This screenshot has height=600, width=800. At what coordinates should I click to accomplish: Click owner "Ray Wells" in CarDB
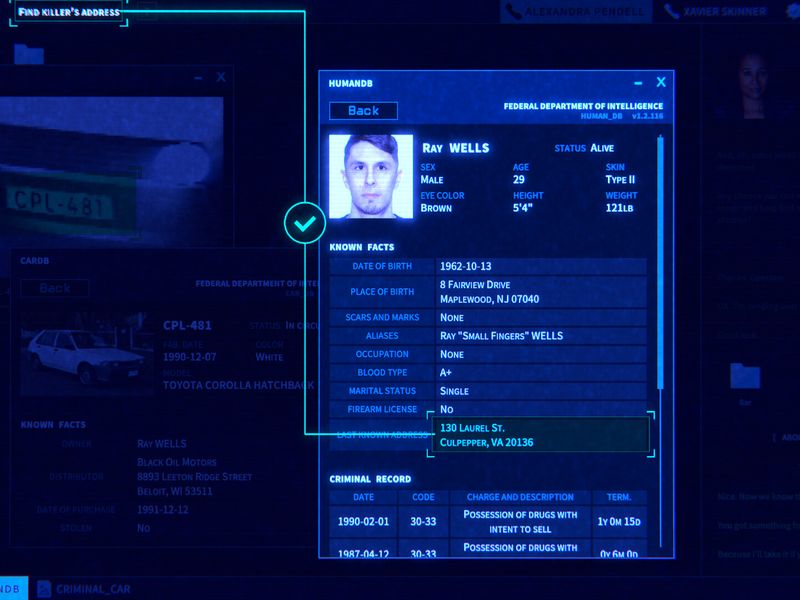[162, 444]
